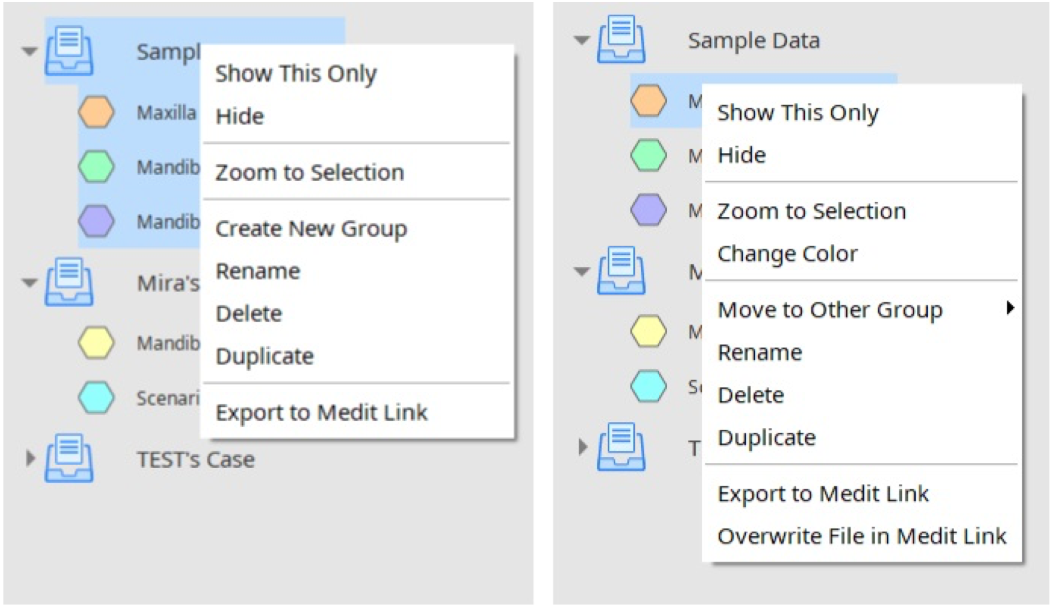Click the orange Maxilla hexagon icon in left panel
The image size is (1054, 610).
click(x=96, y=112)
